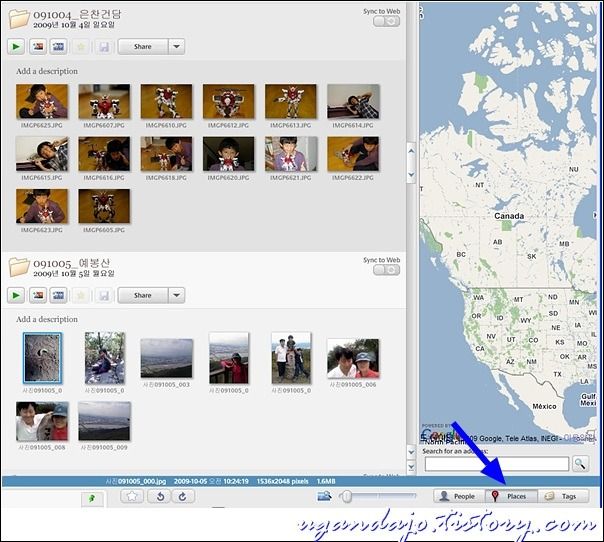The height and width of the screenshot is (542, 604).
Task: Open the Tags panel
Action: 563,496
